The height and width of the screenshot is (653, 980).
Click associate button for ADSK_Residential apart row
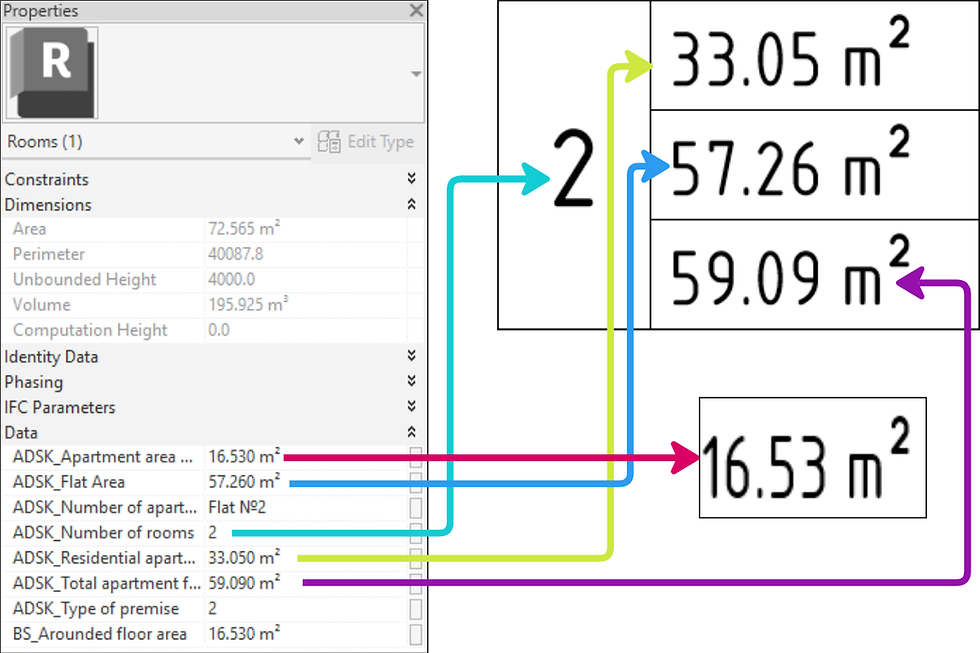click(x=416, y=559)
